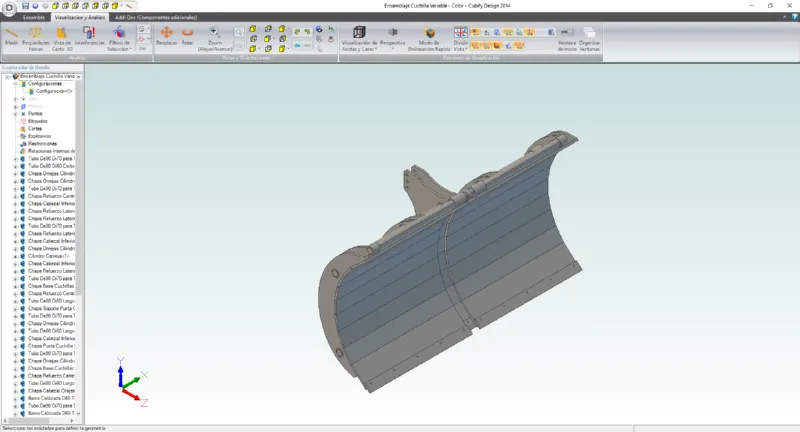Screen dimensions: 800x432
Task: Activate the Desplazar pan tool
Action: [x=166, y=36]
